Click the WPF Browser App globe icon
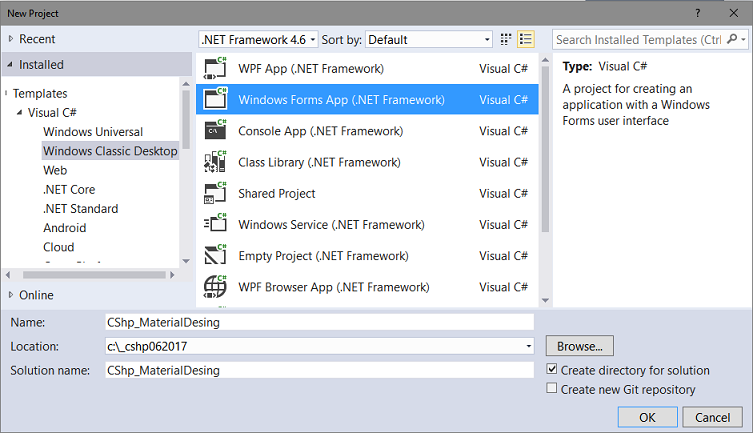This screenshot has height=433, width=753. point(215,286)
